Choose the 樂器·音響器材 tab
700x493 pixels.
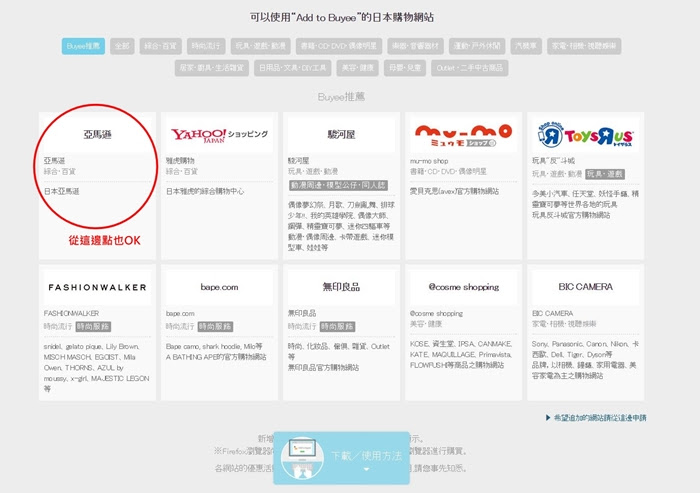click(416, 46)
